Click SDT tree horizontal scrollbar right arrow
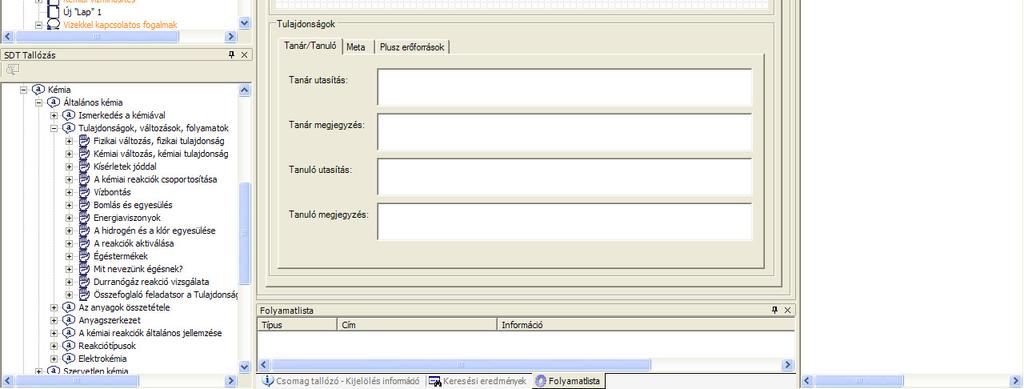 pos(231,380)
